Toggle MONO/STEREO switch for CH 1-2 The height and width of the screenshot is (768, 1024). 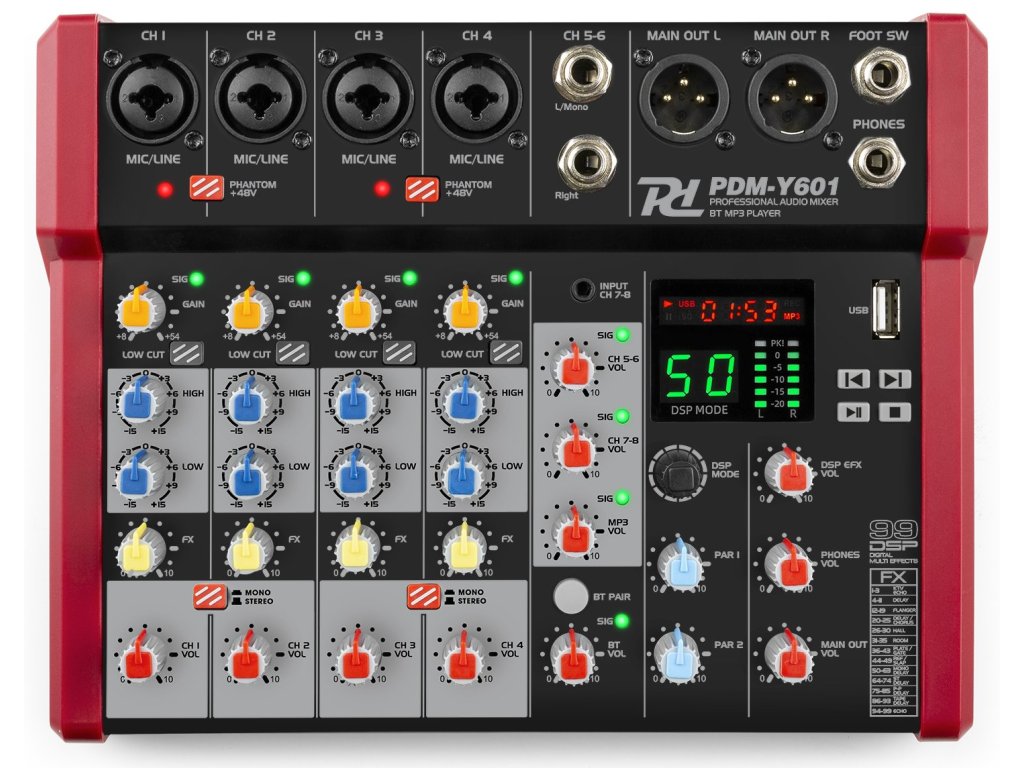pos(210,596)
